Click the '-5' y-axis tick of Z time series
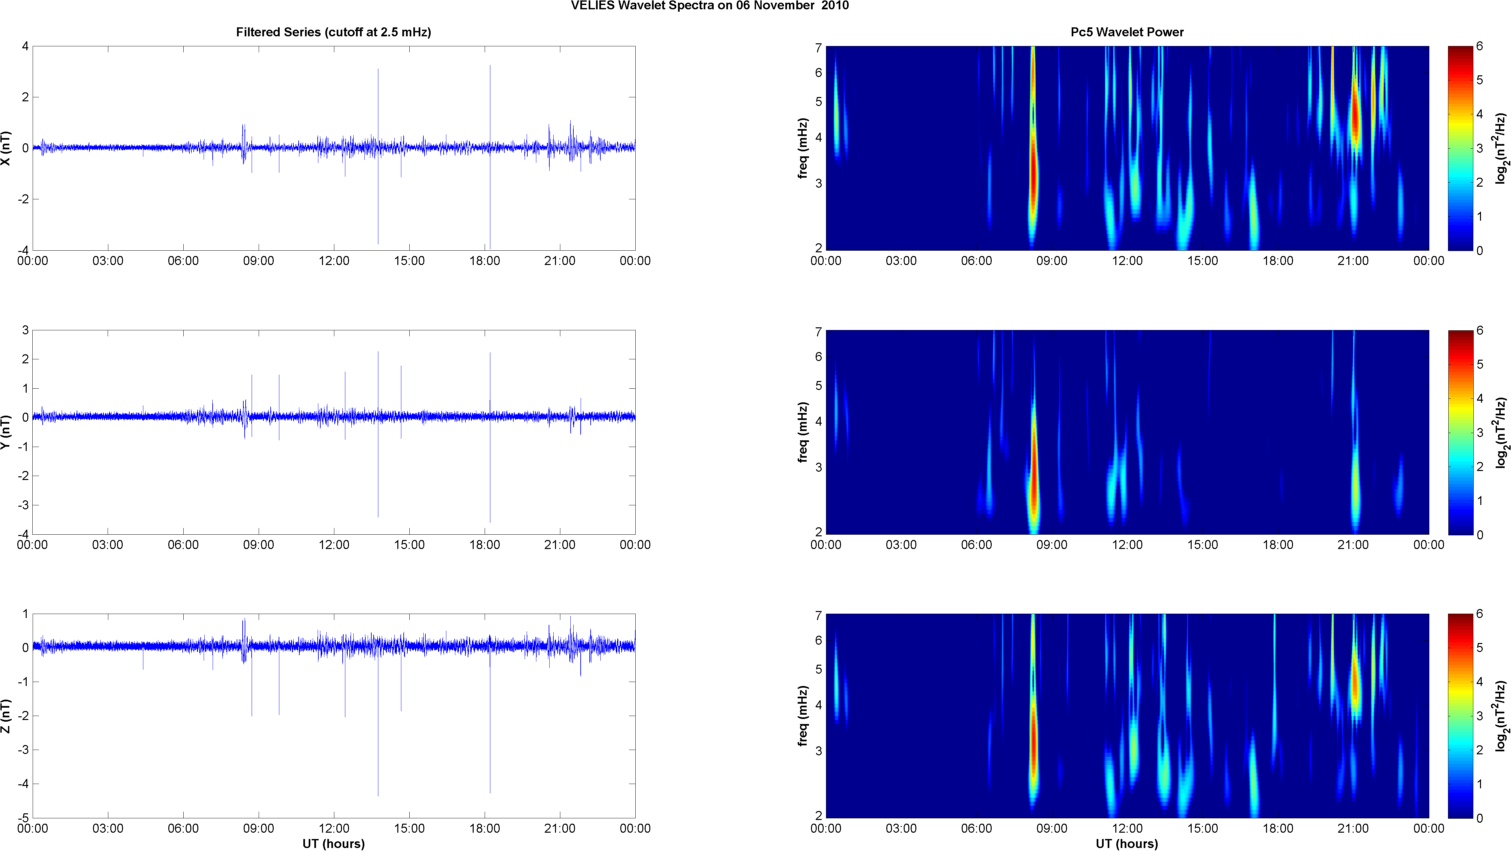Image resolution: width=1511 pixels, height=851 pixels. 22,818
